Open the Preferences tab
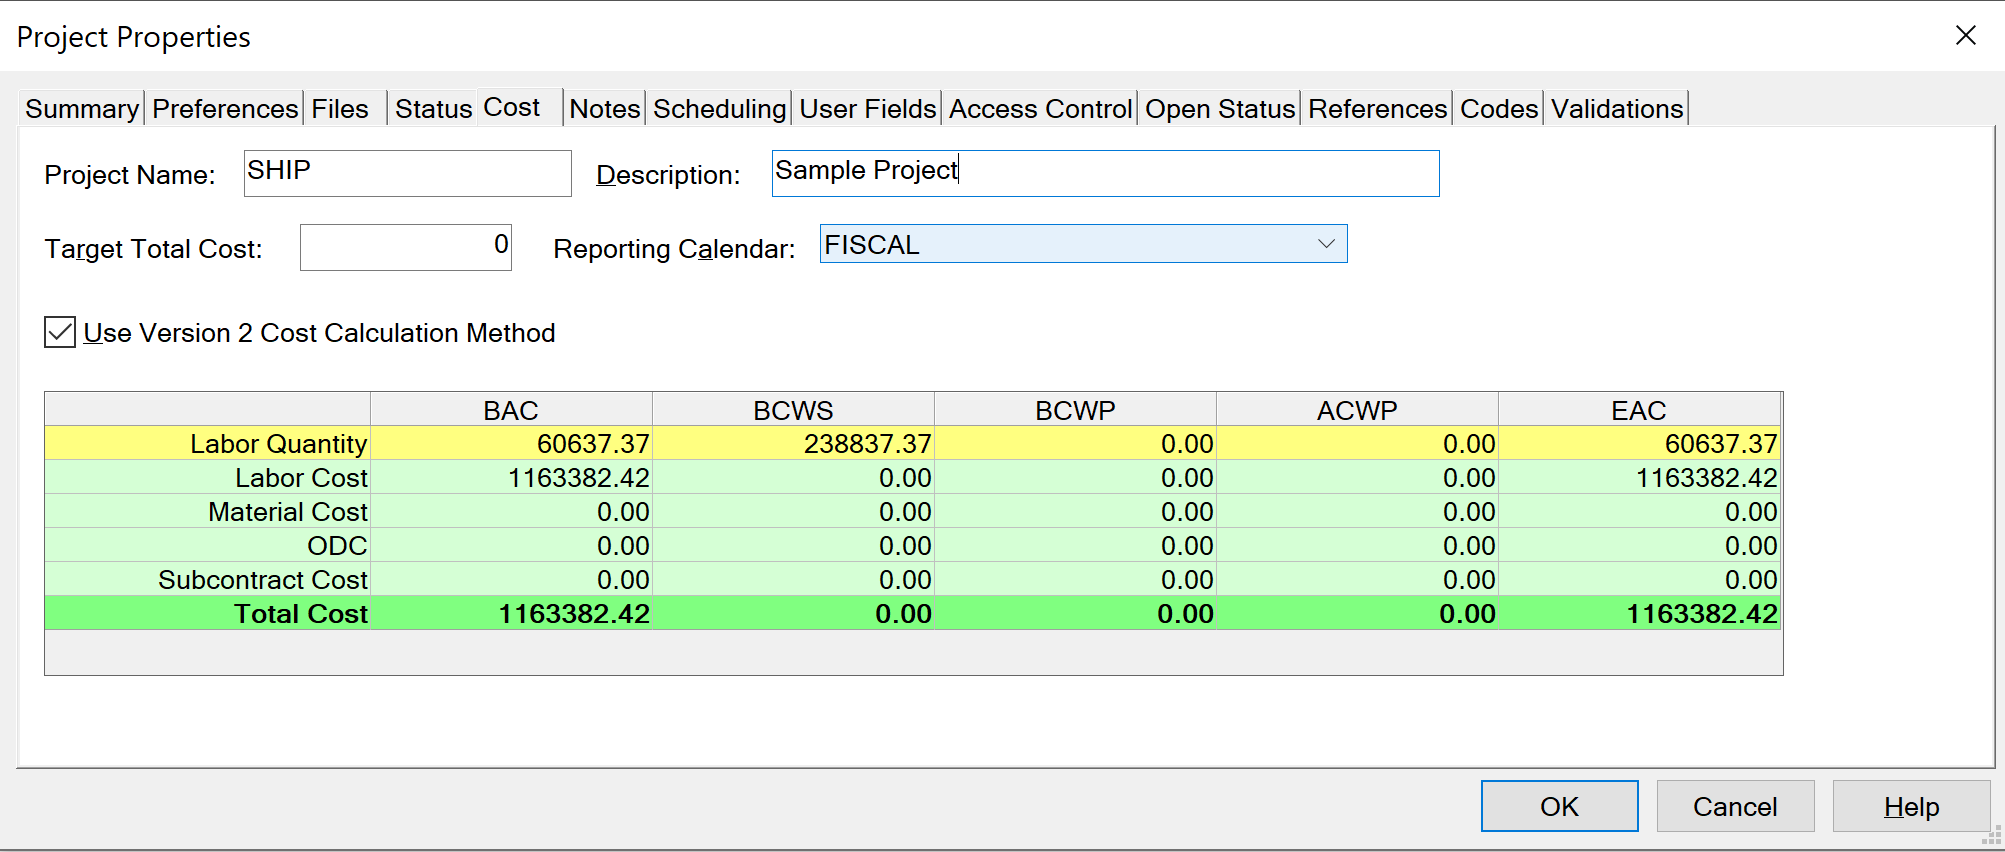The width and height of the screenshot is (2005, 852). tap(225, 108)
